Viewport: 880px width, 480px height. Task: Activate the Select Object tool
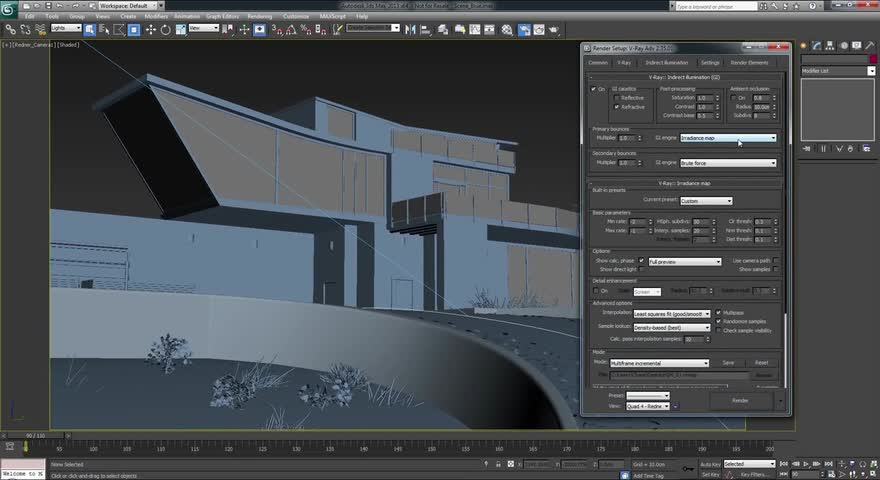pos(90,29)
